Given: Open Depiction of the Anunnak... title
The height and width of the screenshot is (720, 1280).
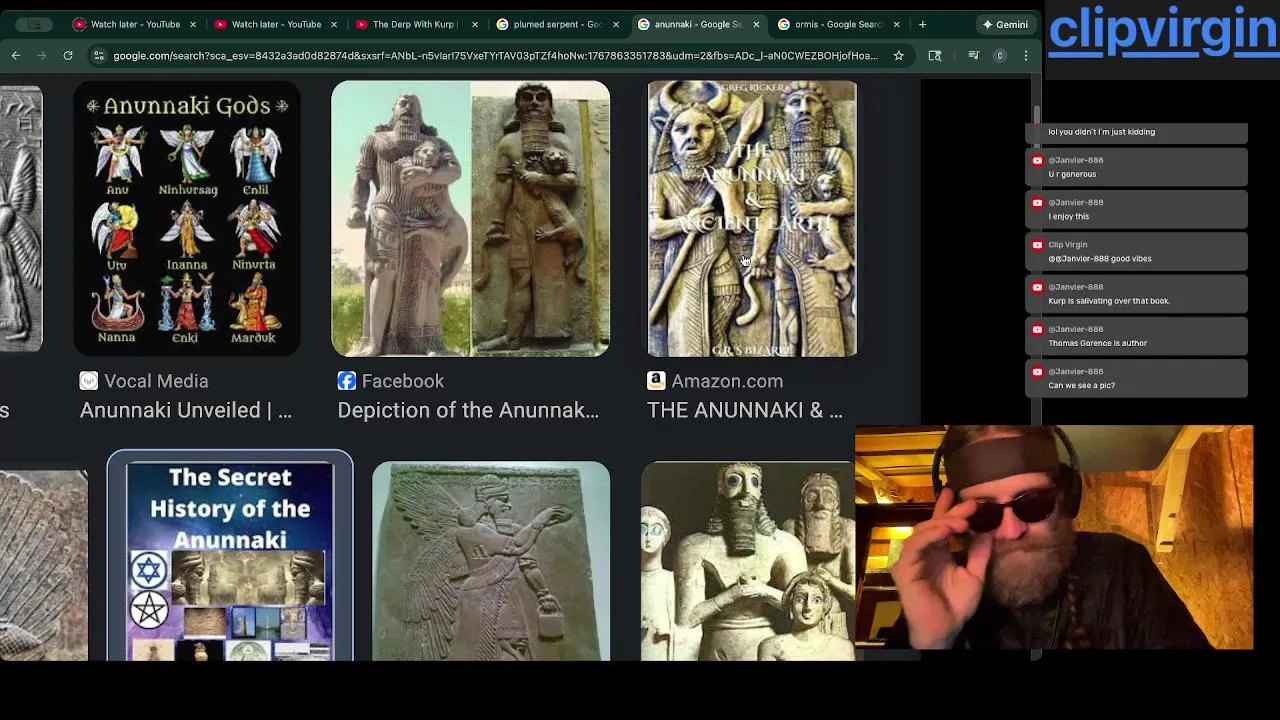Looking at the screenshot, I should pyautogui.click(x=468, y=410).
